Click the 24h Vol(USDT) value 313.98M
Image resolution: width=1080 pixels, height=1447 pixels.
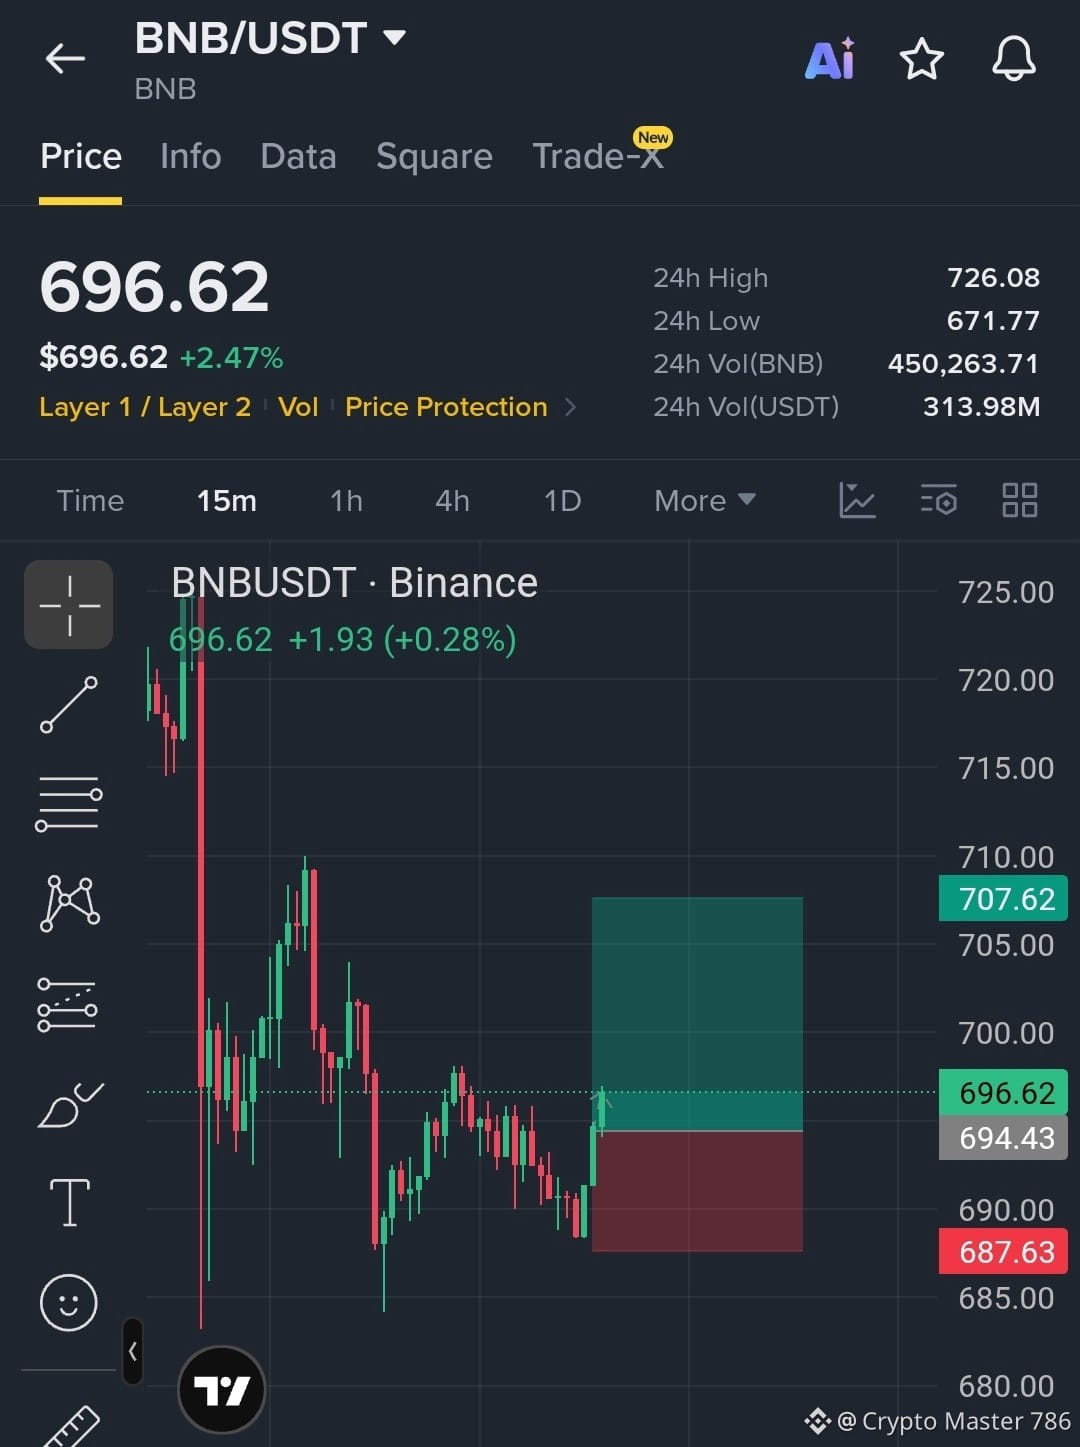981,407
